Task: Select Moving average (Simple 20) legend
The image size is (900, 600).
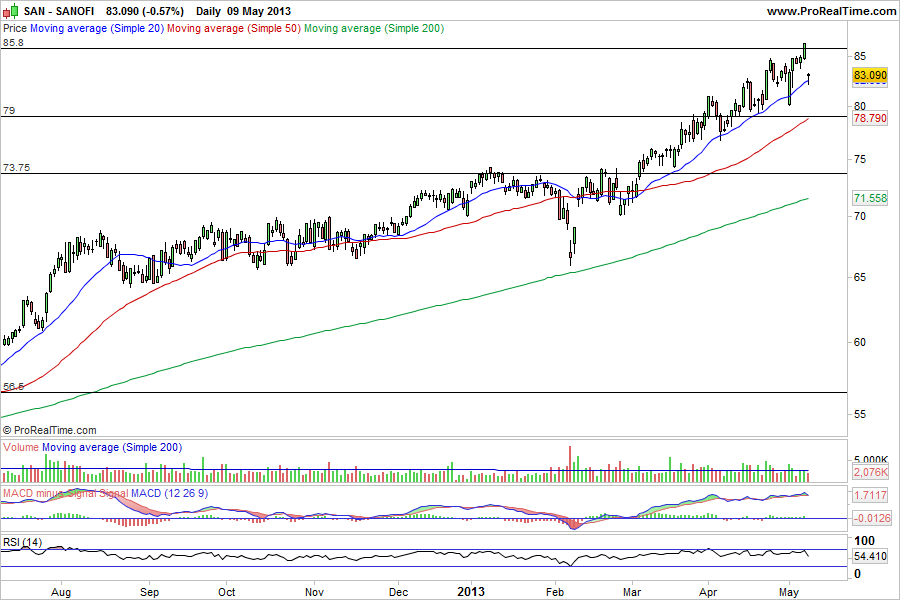Action: tap(97, 28)
